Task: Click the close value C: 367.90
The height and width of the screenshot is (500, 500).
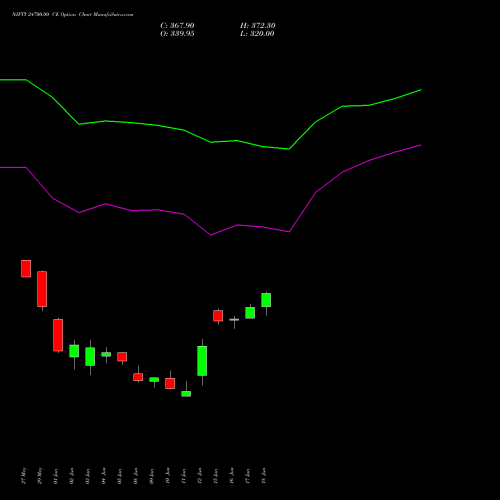Action: click(x=177, y=26)
